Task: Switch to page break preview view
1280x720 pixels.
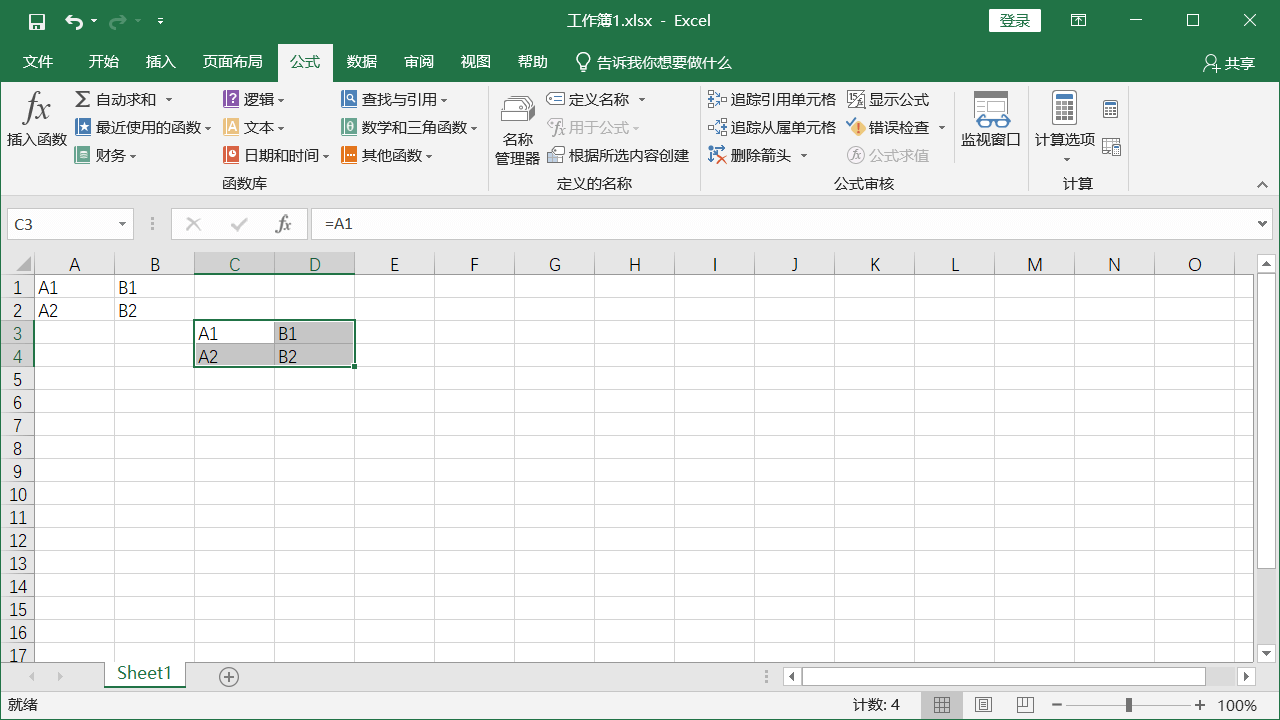Action: [1024, 705]
